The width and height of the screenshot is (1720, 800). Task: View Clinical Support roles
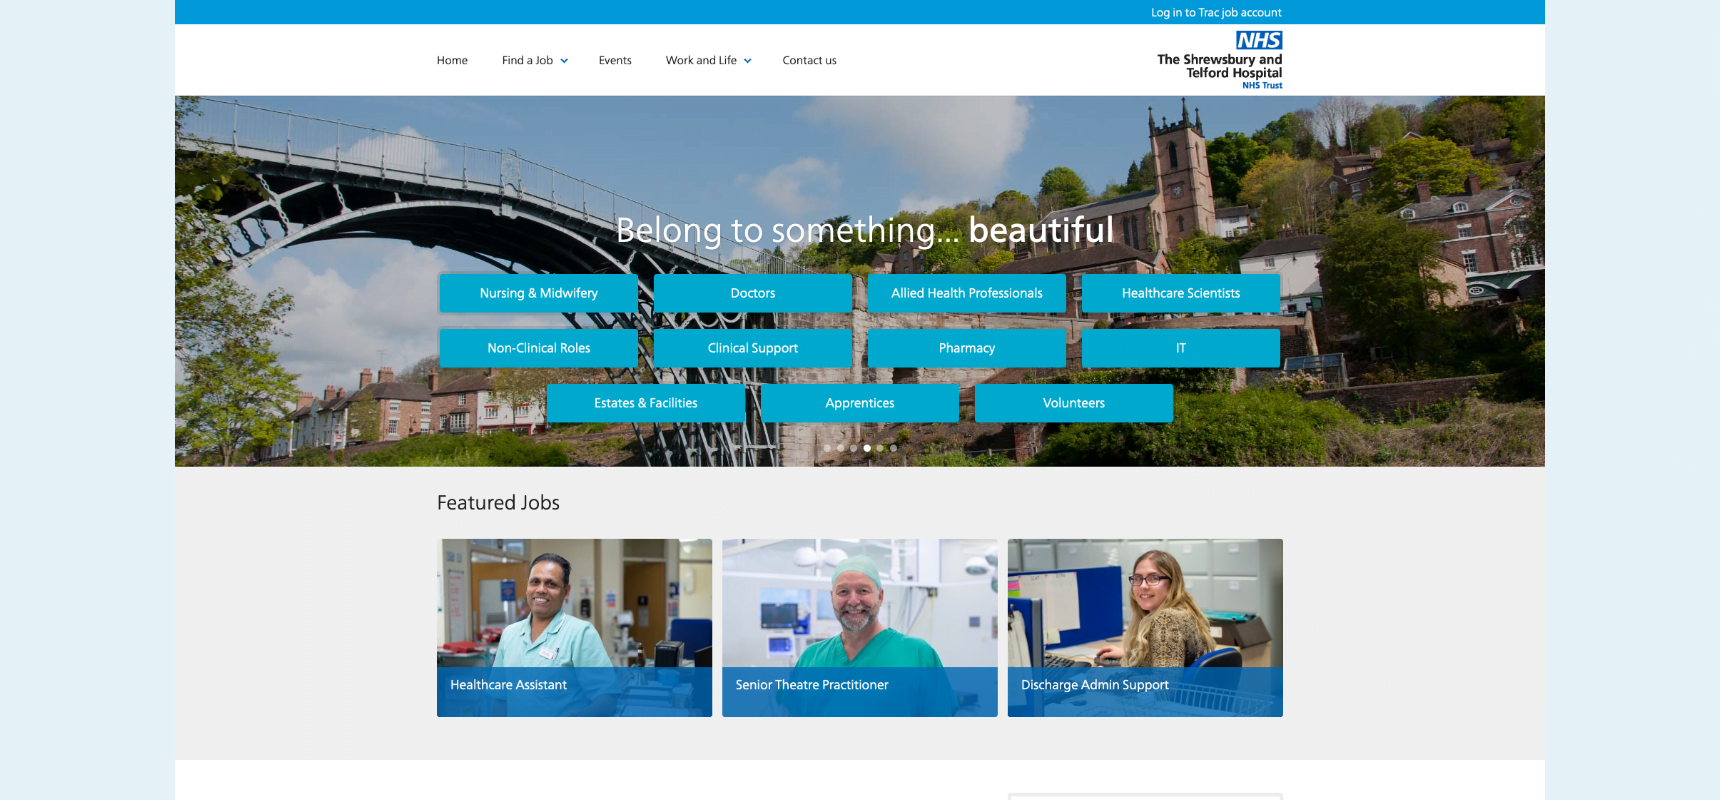[753, 348]
